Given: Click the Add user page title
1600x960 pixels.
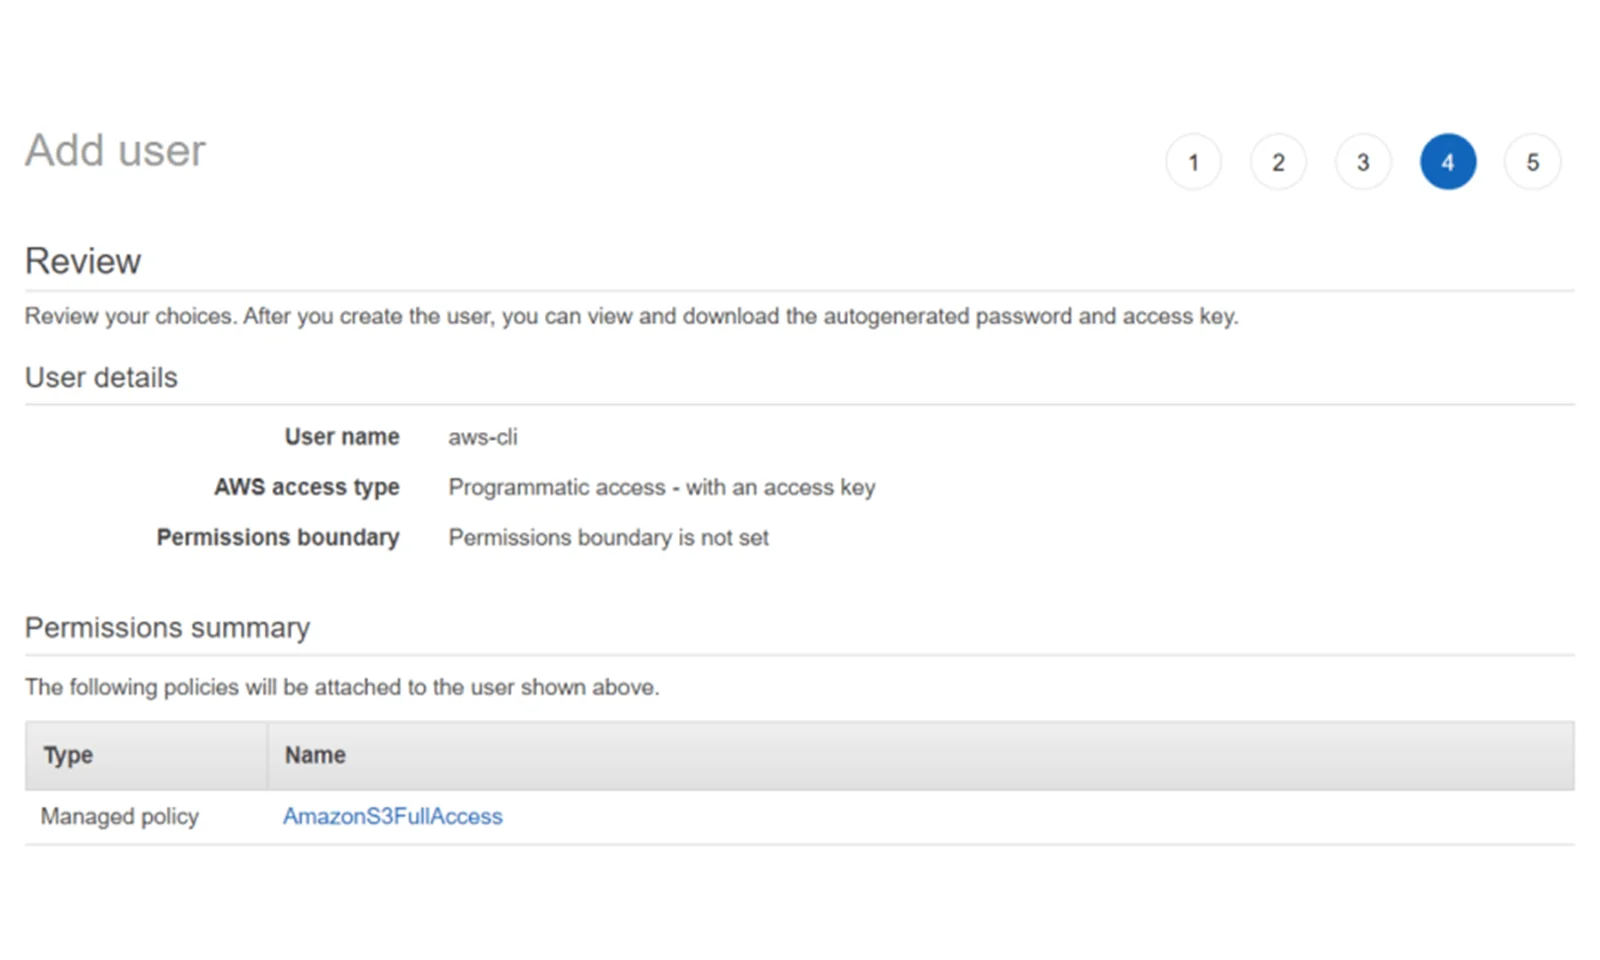Looking at the screenshot, I should click(x=115, y=151).
